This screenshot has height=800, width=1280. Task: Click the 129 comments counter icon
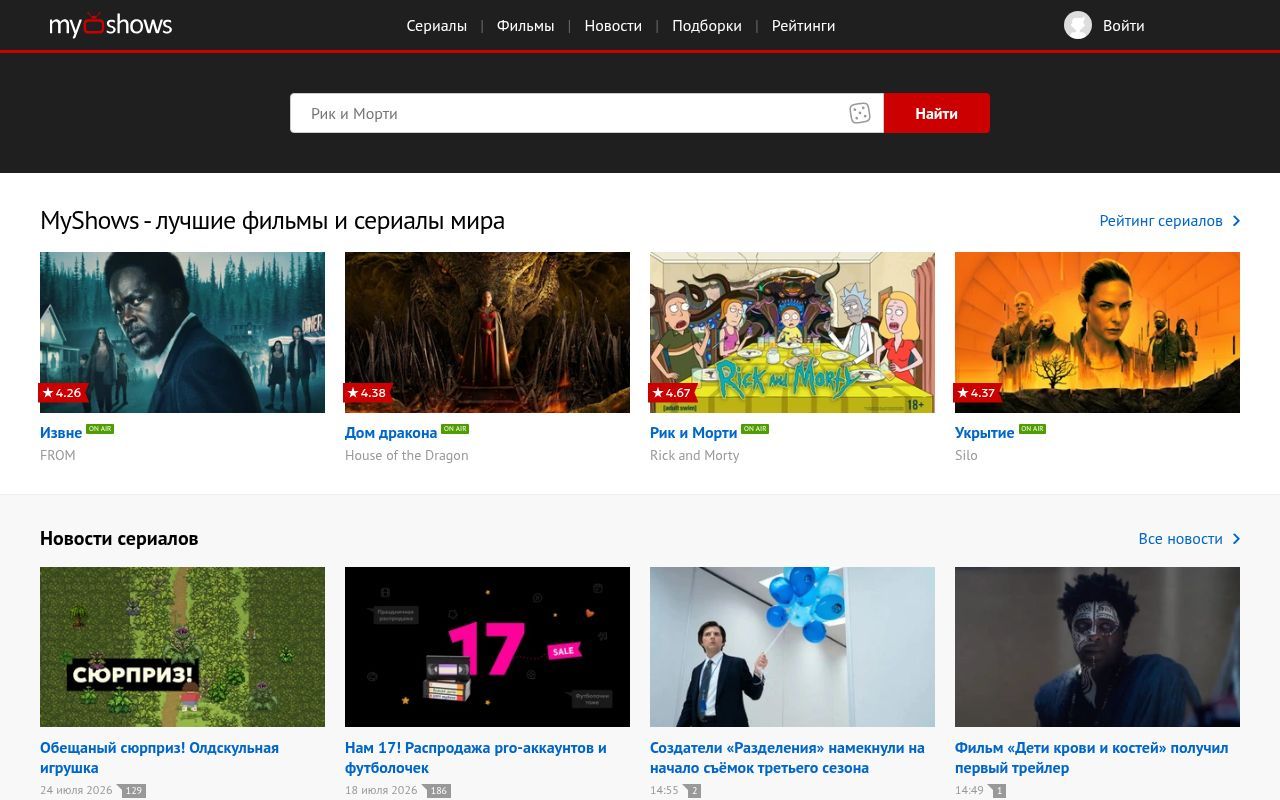(132, 791)
